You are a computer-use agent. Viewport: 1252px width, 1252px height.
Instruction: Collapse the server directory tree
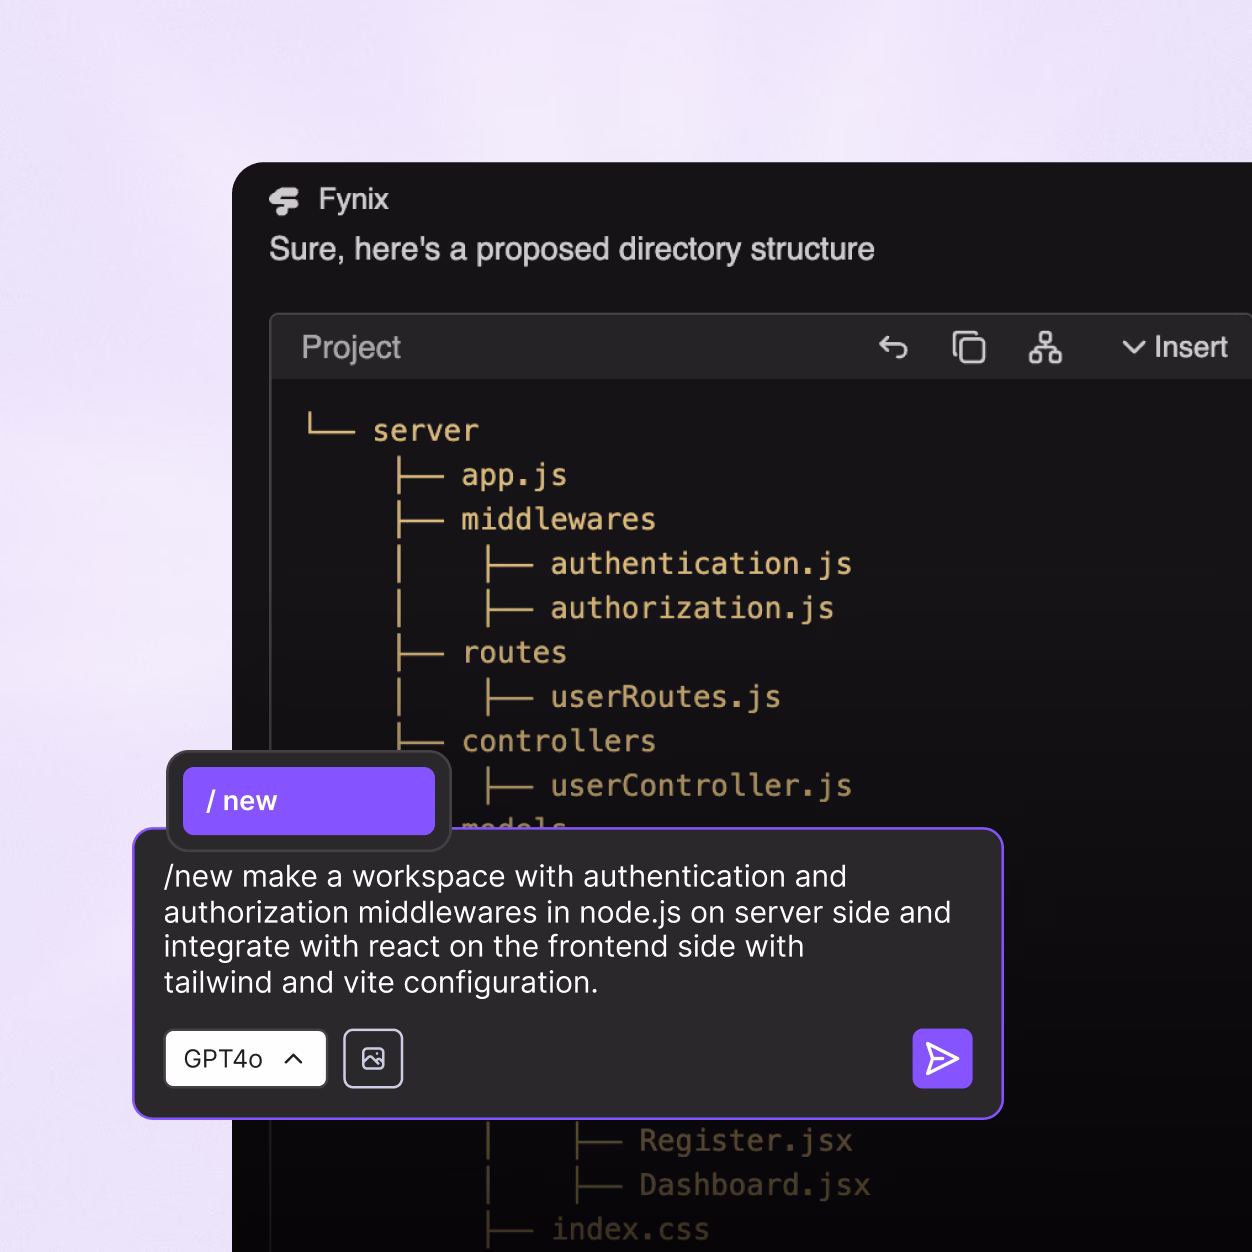pos(425,429)
